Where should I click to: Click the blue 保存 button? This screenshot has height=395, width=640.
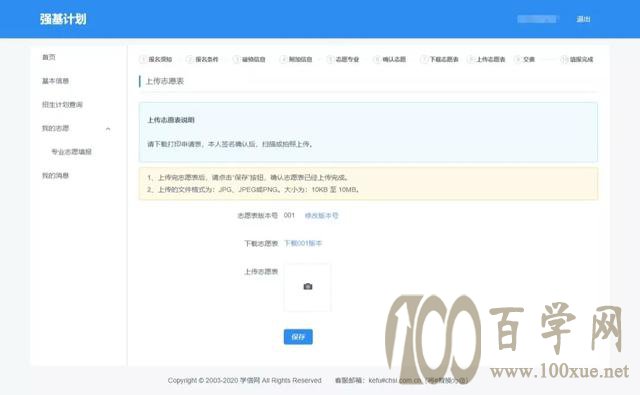pos(298,337)
